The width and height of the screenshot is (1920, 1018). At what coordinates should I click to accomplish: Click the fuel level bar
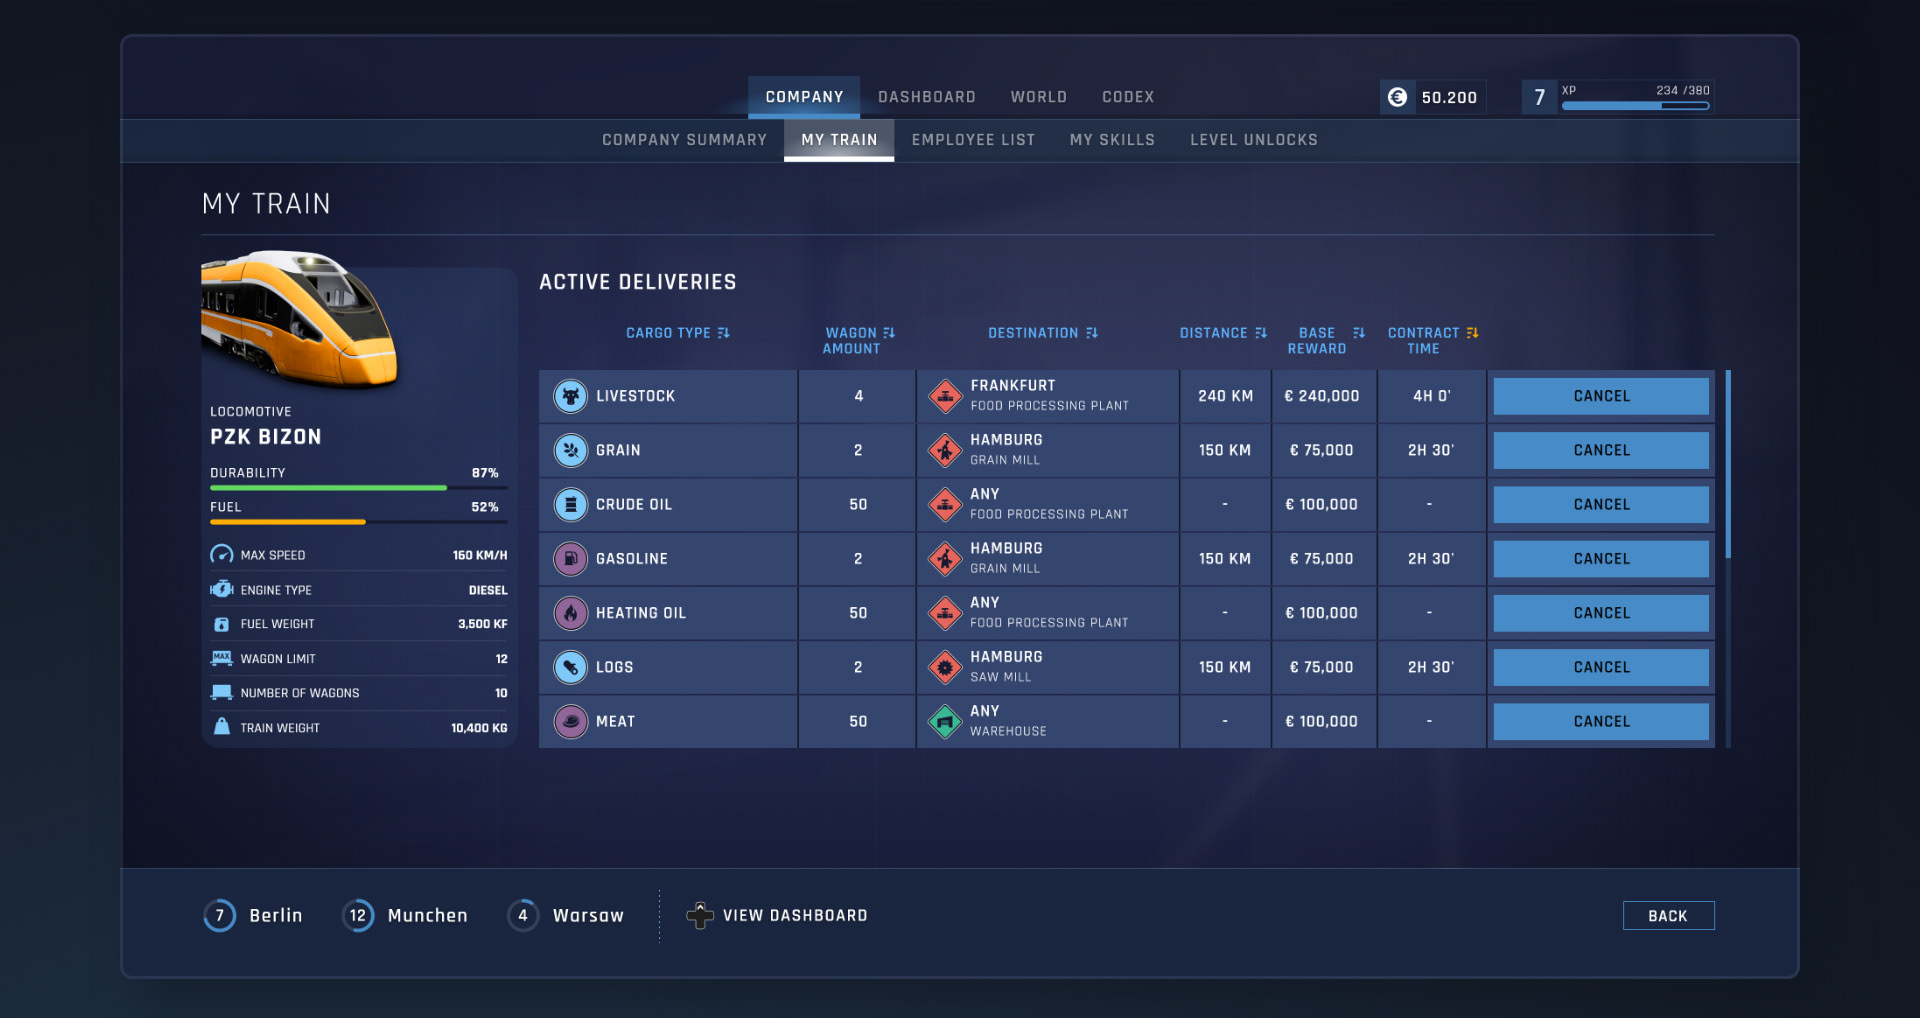point(358,522)
